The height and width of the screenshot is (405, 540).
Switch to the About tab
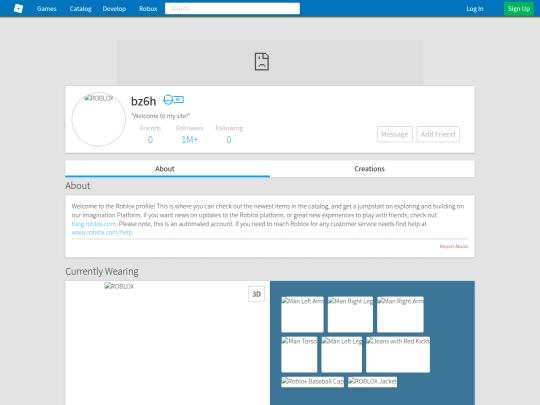pos(167,169)
